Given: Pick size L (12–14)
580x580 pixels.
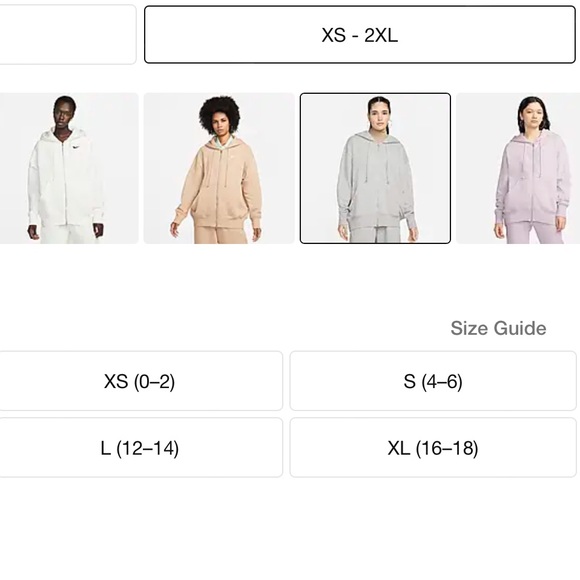Looking at the screenshot, I should 141,448.
